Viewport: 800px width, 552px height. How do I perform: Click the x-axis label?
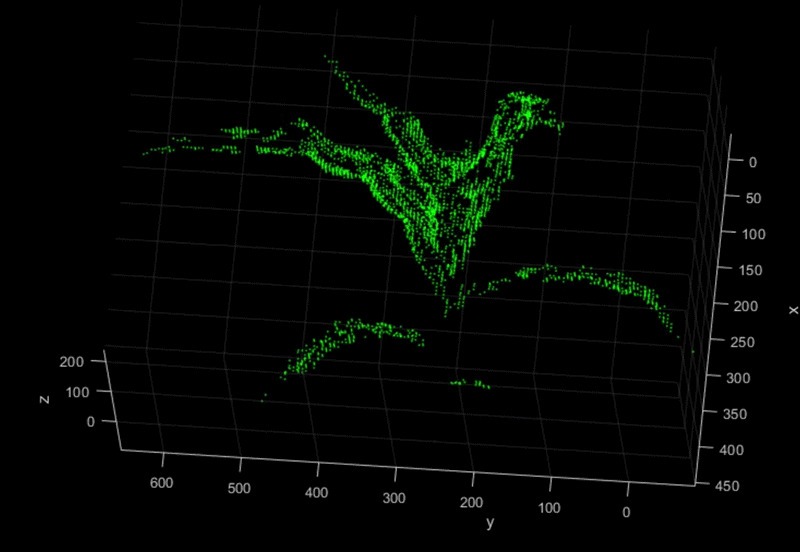793,310
